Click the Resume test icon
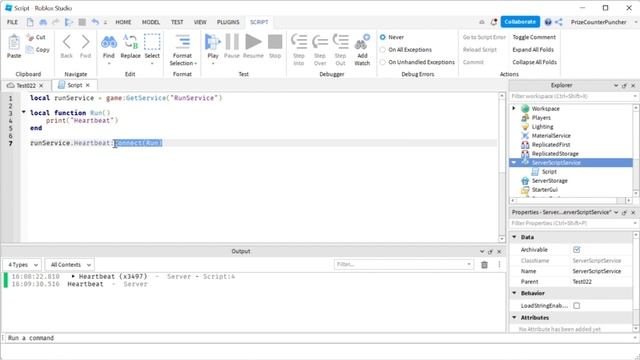Viewport: 640px width, 360px height. (253, 42)
